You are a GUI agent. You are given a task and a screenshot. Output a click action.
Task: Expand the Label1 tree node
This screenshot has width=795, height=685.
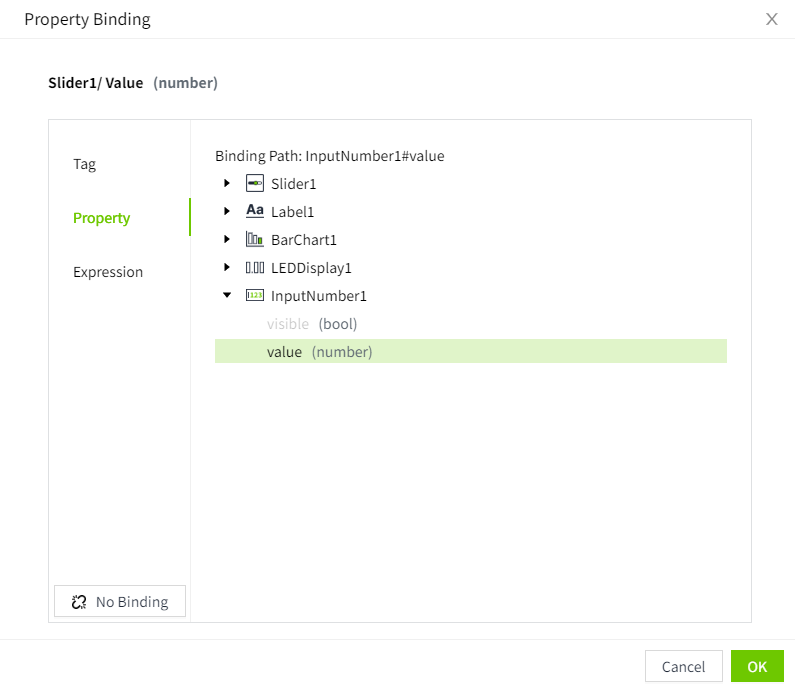point(227,212)
